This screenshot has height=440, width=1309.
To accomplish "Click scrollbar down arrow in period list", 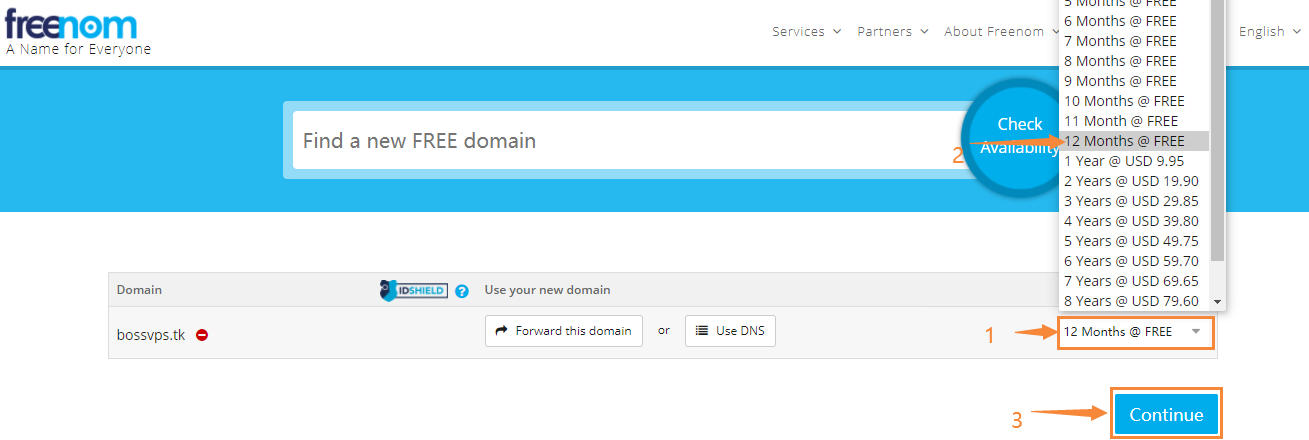I will click(1217, 301).
